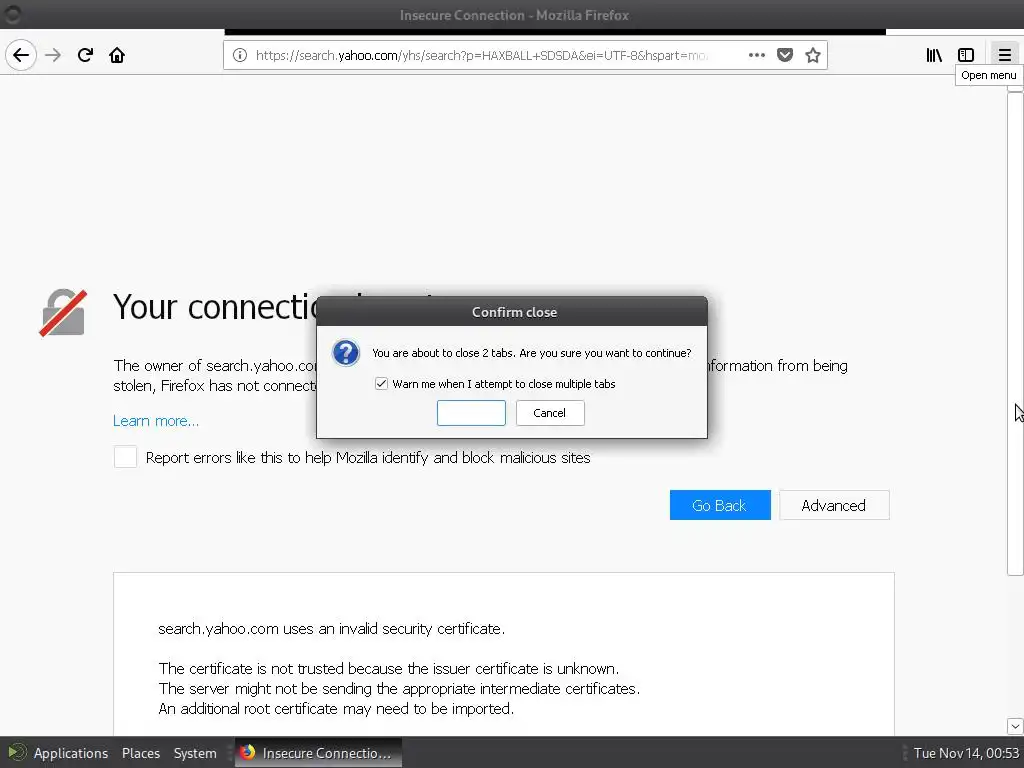Cancel the Confirm close dialog
The image size is (1024, 768).
coord(550,413)
